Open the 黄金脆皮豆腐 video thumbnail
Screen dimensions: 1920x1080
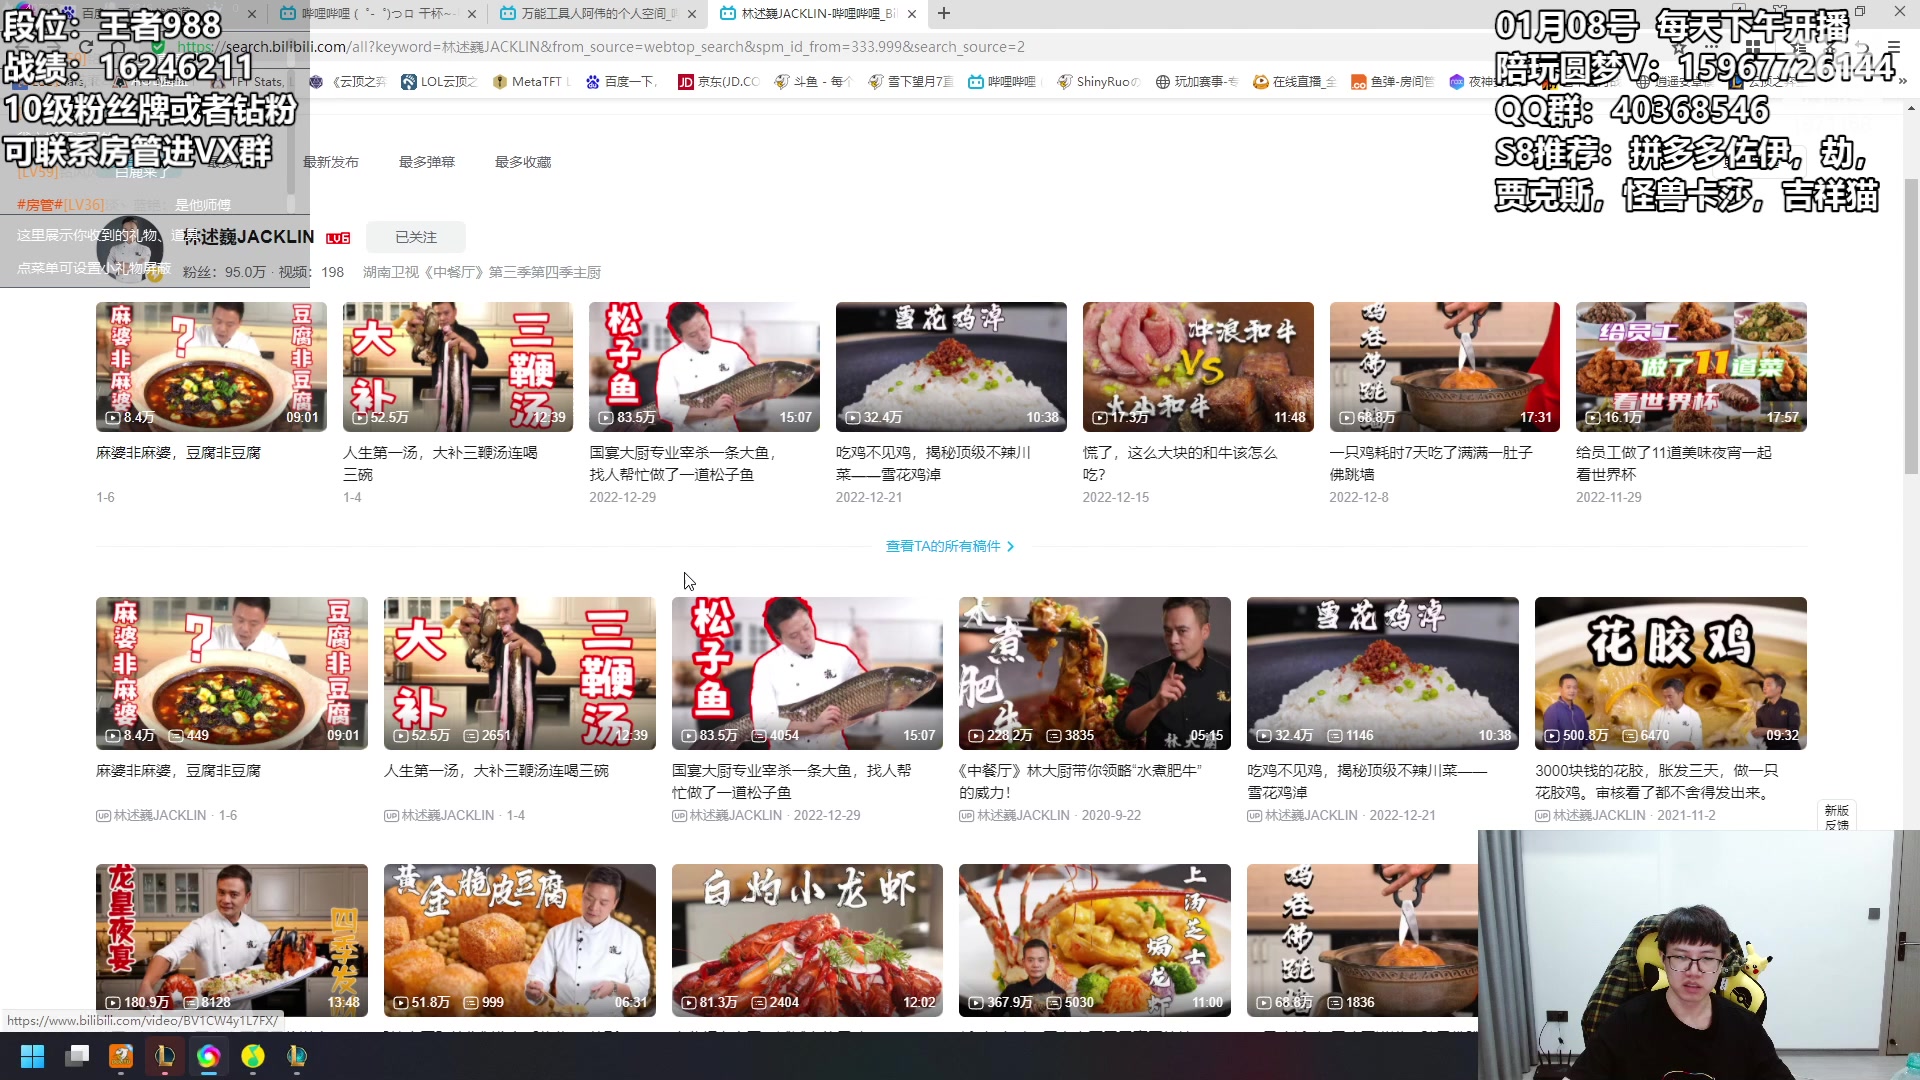tap(520, 940)
